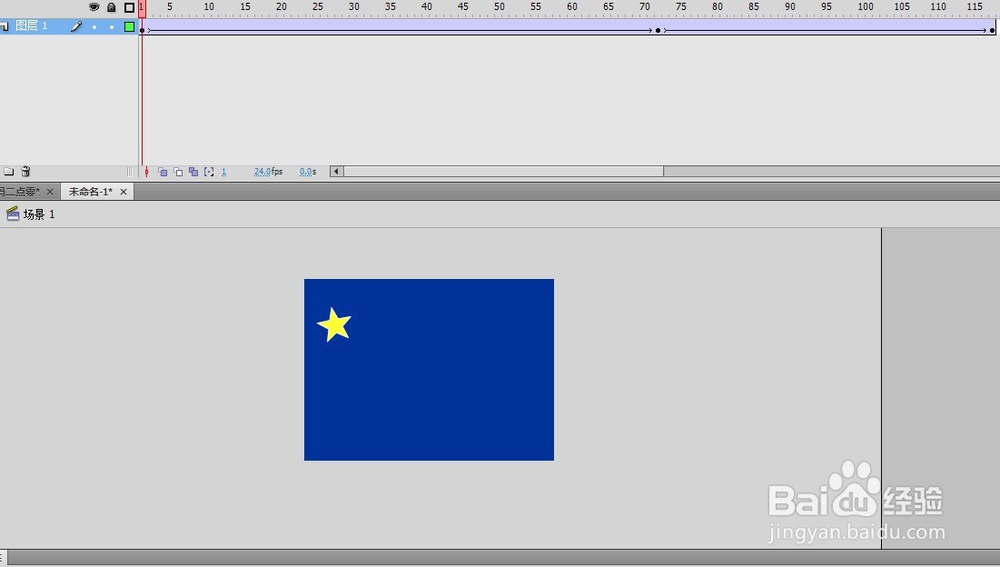1000x567 pixels.
Task: Lock 图层 1 using its lock dot
Action: [x=112, y=27]
